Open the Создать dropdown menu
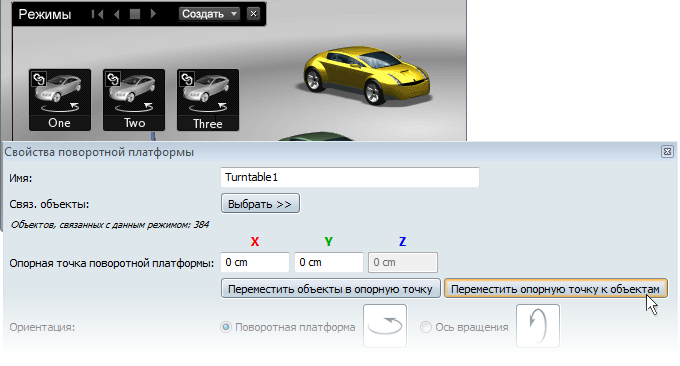Viewport: 680px width, 366px height. [x=209, y=14]
